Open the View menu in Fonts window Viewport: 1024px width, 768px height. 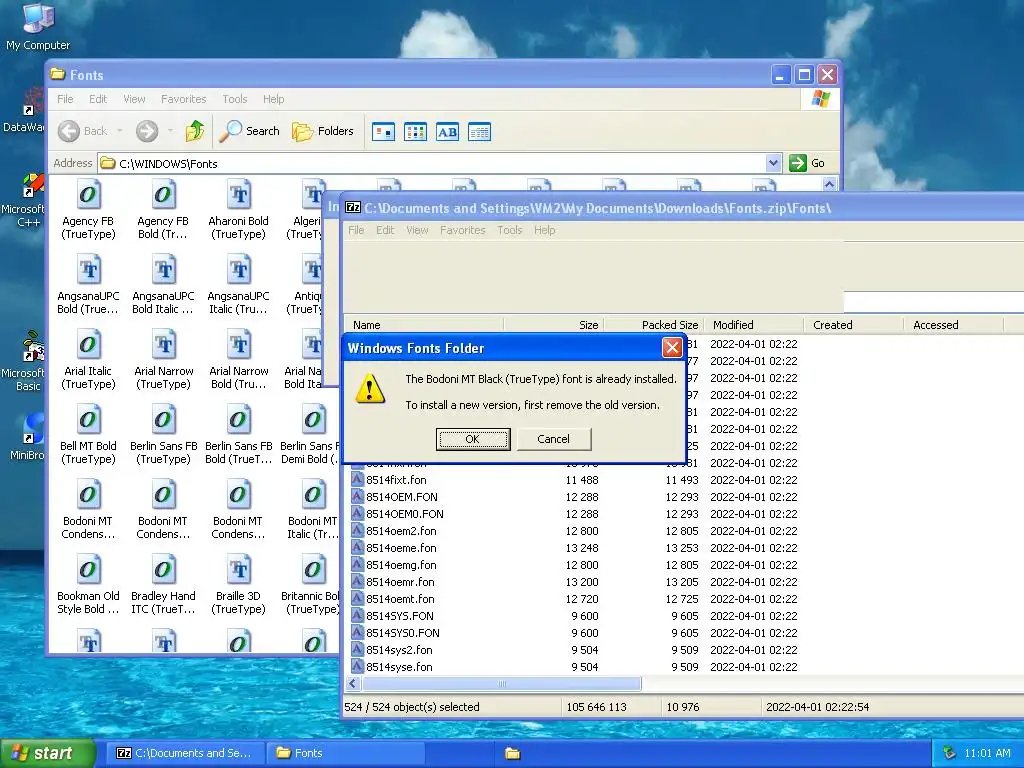(x=134, y=99)
